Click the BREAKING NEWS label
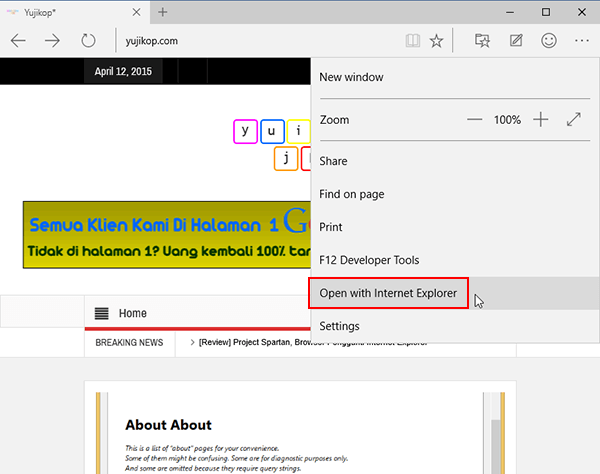The height and width of the screenshot is (474, 600). tap(129, 342)
